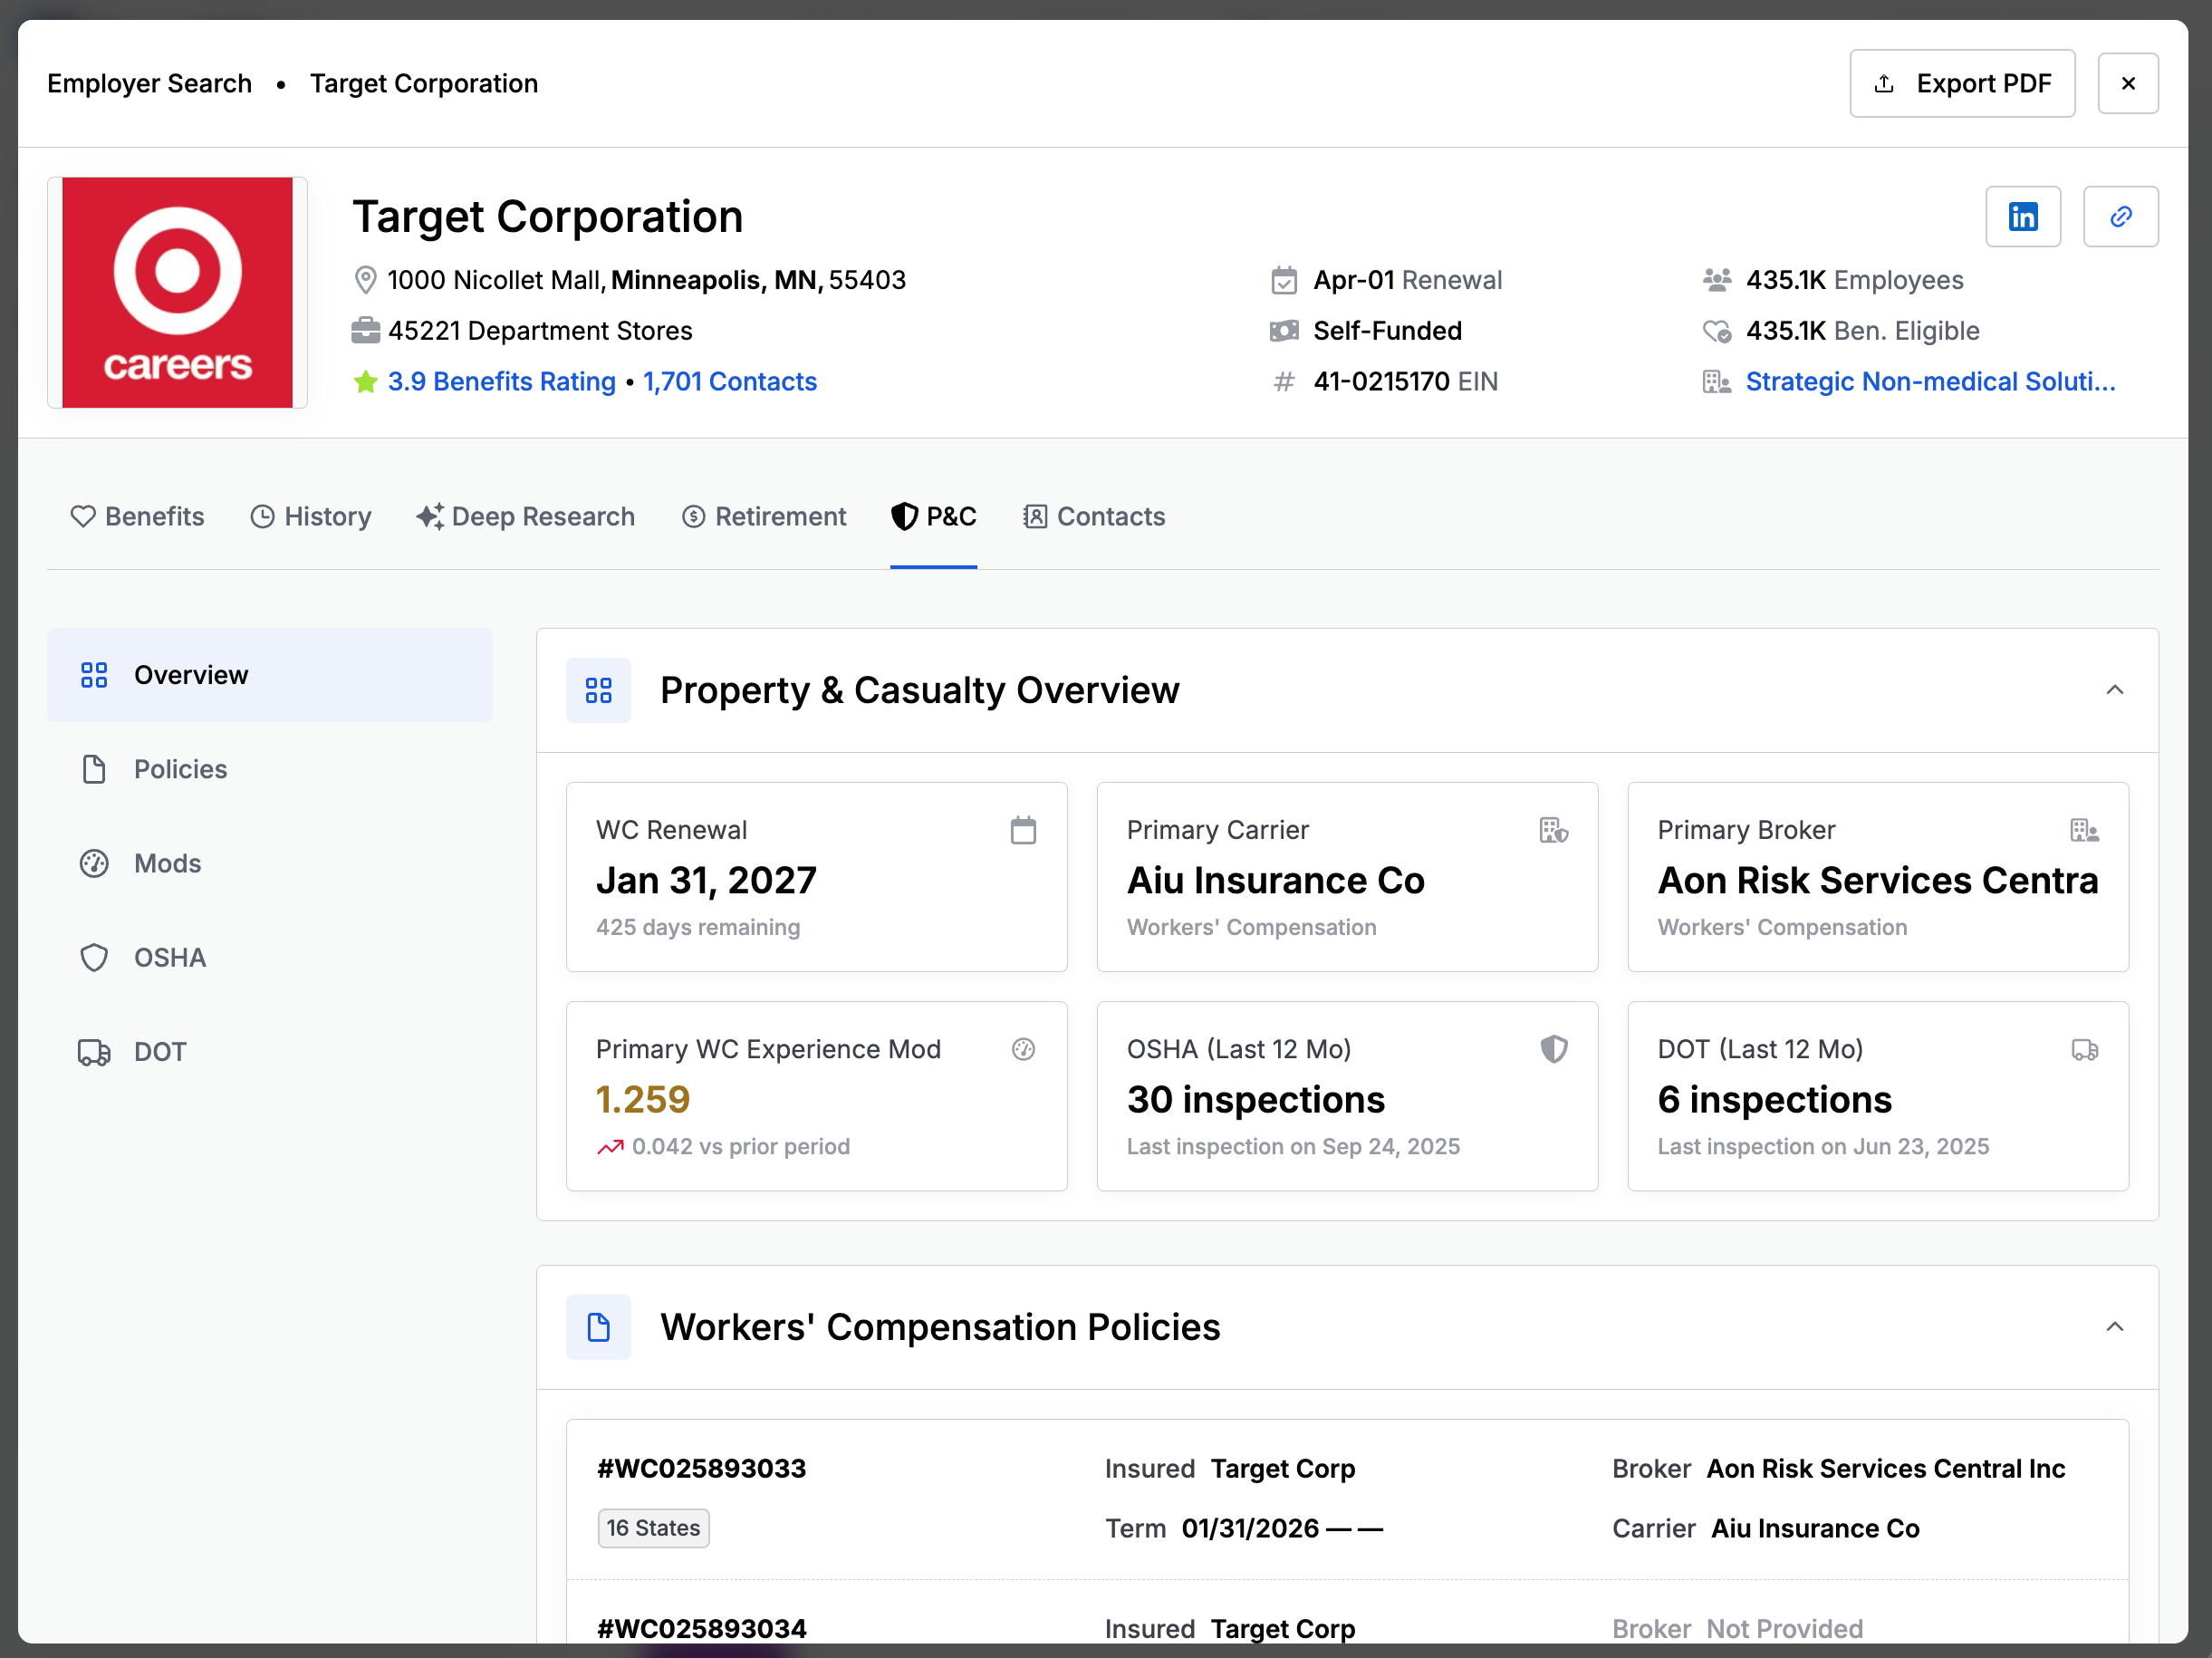This screenshot has width=2212, height=1658.
Task: Select Mods in the sidebar
Action: pyautogui.click(x=167, y=863)
